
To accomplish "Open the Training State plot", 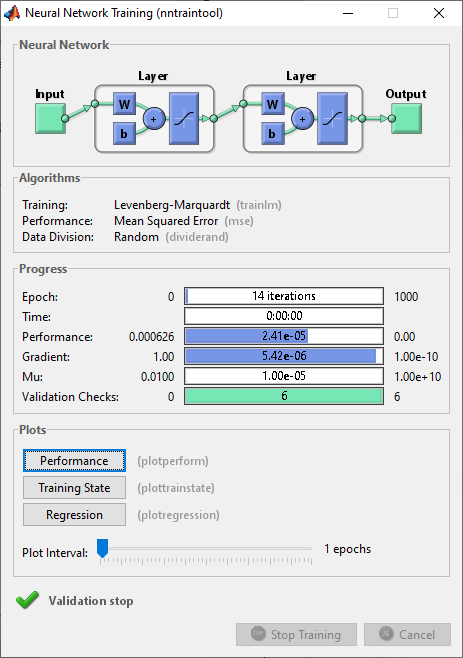I will point(74,488).
